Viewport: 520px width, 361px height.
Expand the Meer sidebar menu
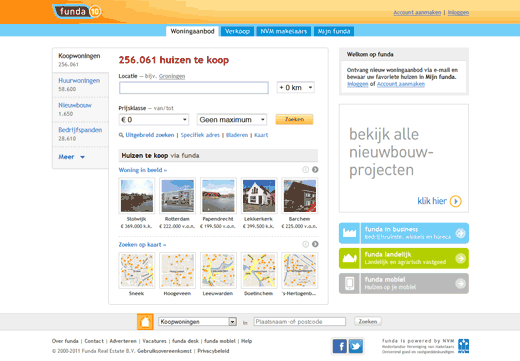[x=72, y=157]
